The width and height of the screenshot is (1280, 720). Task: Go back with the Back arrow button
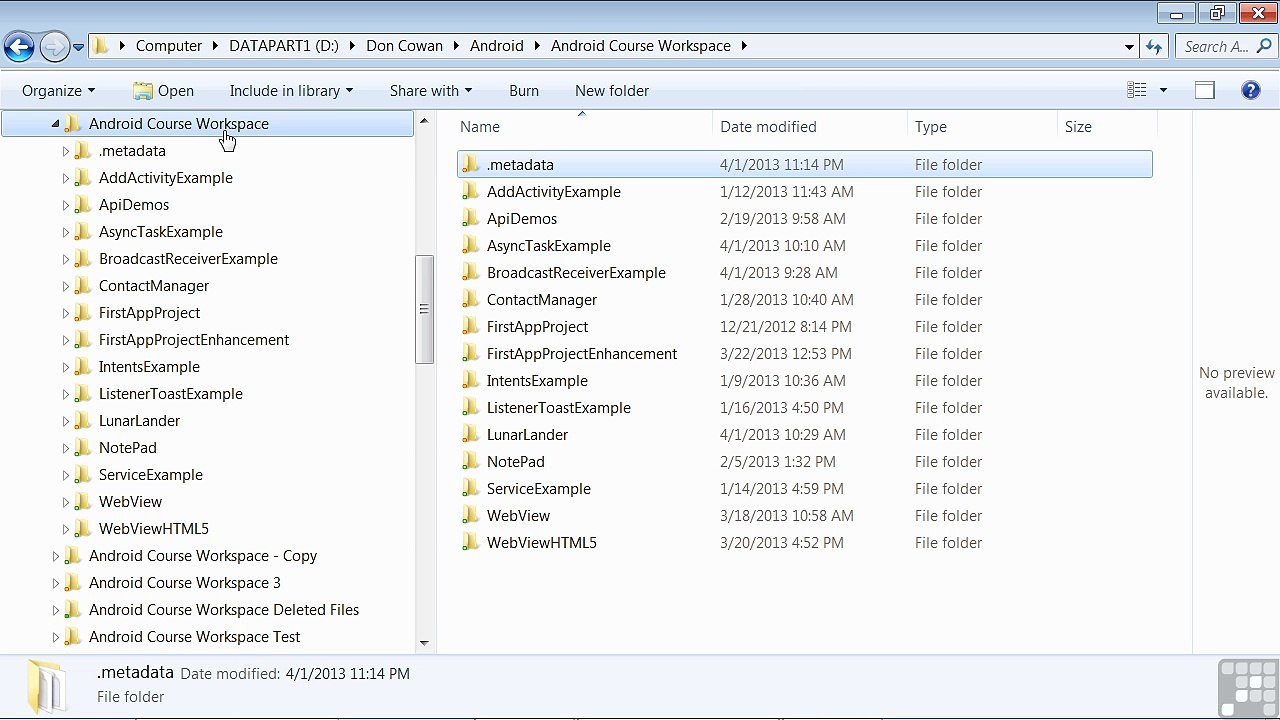19,46
